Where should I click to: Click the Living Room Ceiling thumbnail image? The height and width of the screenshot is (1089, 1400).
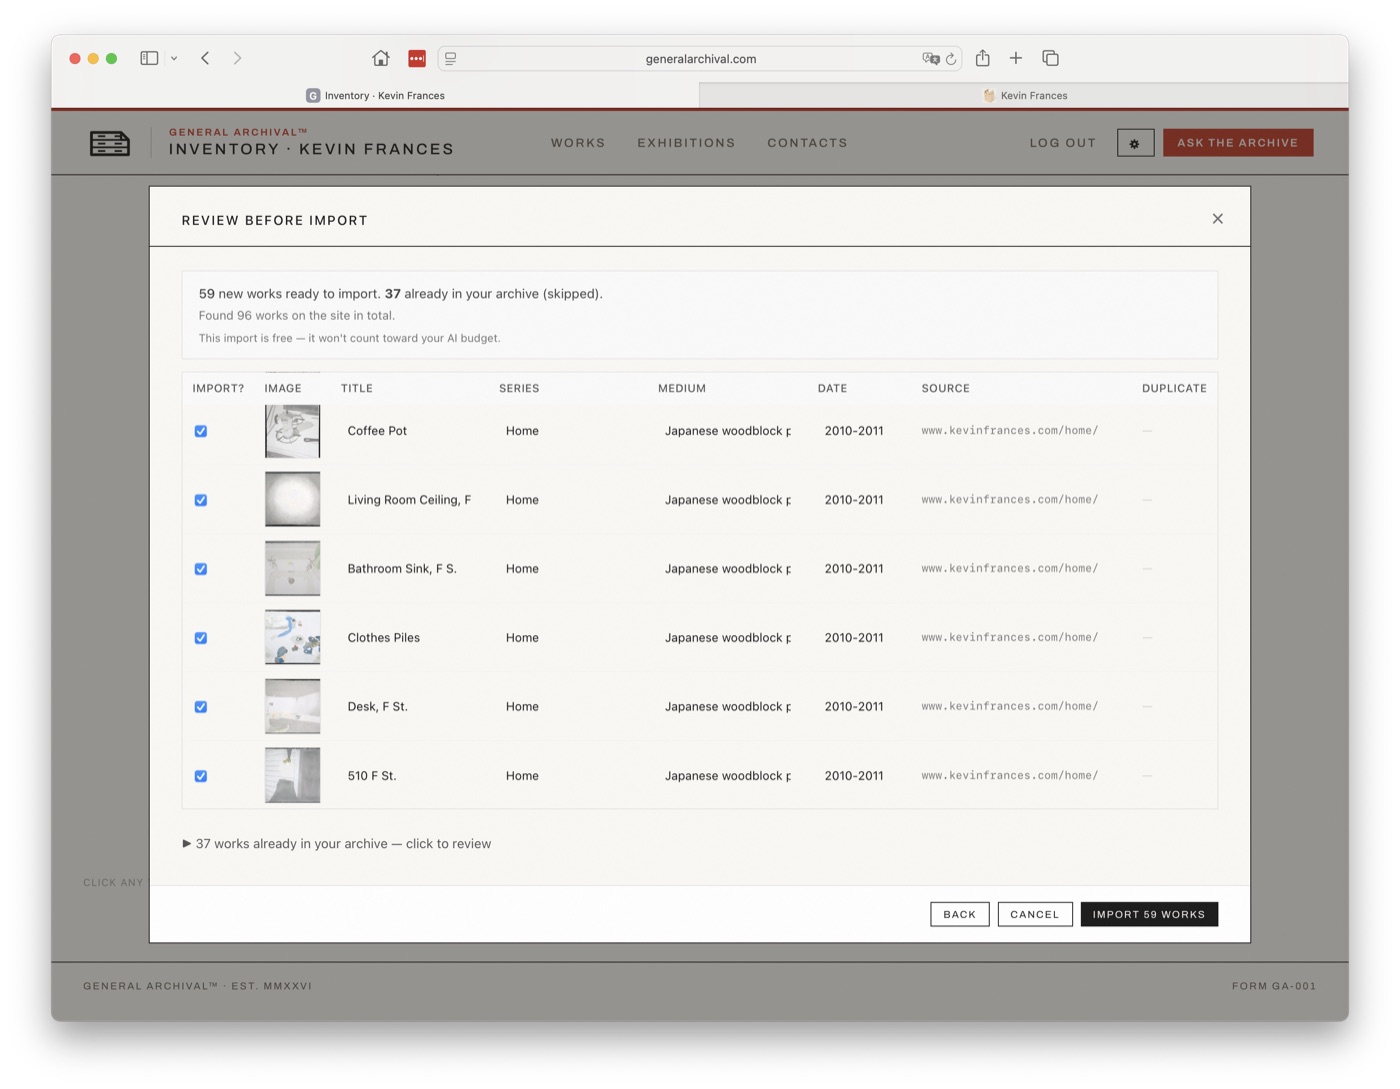tap(292, 500)
